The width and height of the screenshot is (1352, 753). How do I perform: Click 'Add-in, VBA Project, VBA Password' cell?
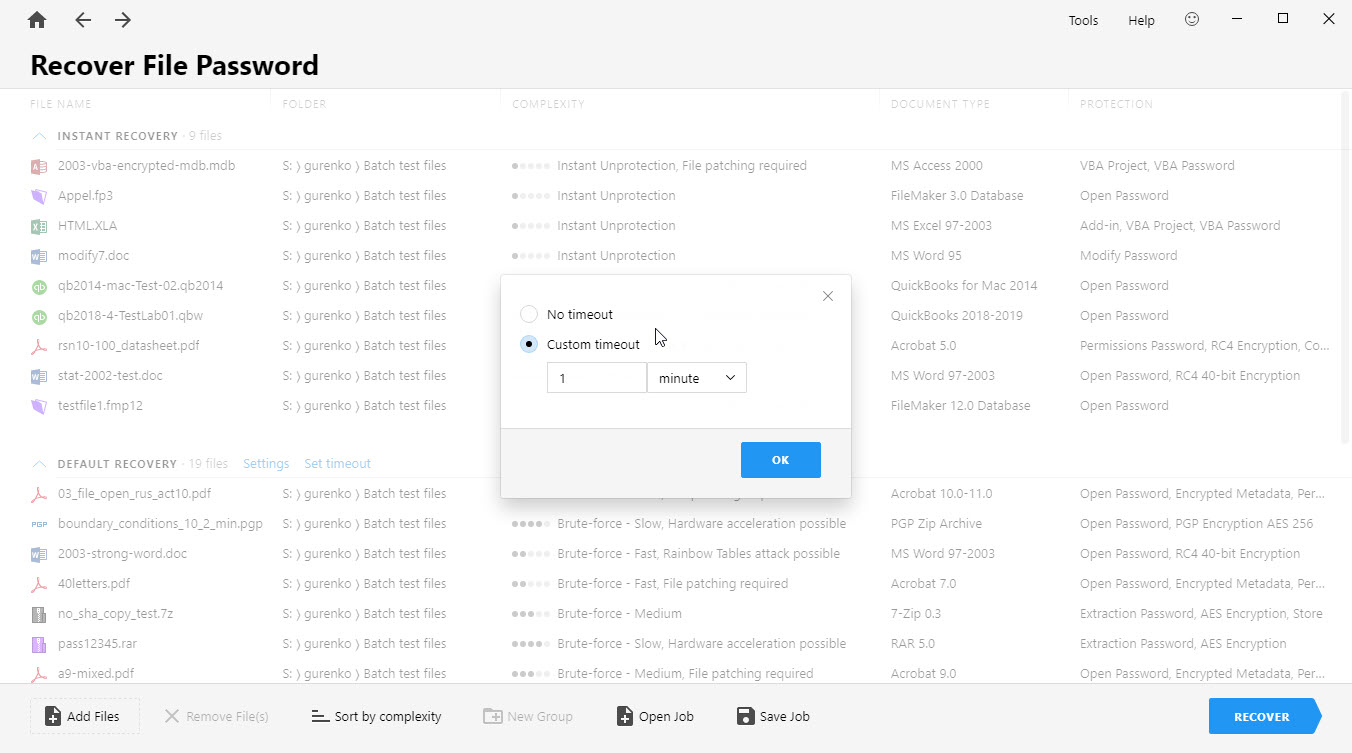click(x=1180, y=226)
